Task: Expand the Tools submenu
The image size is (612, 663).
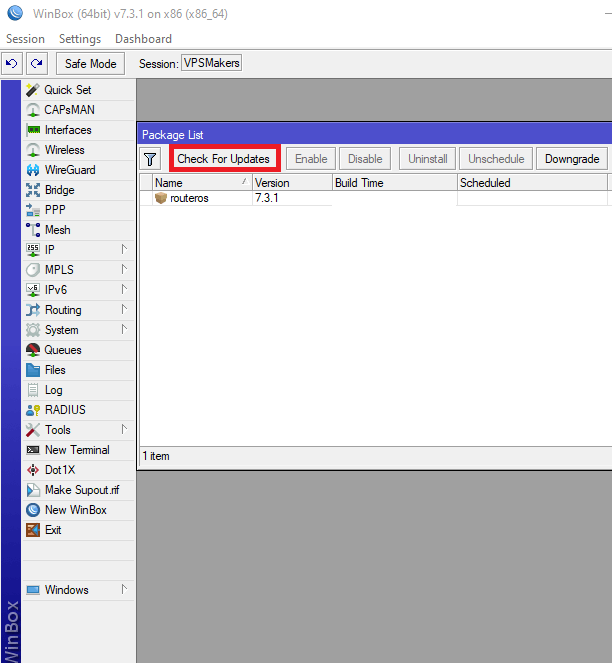Action: tap(79, 430)
